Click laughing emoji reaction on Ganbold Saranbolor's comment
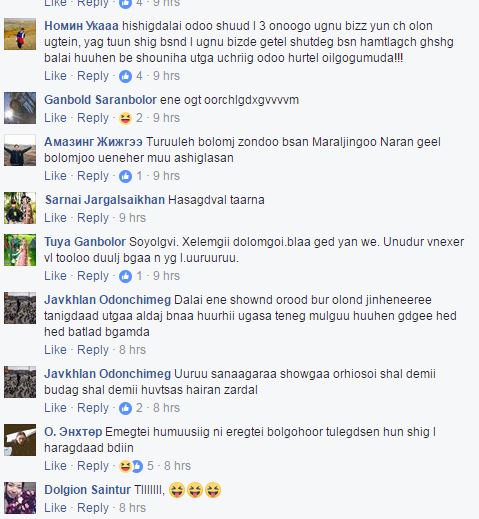This screenshot has height=519, width=479. point(125,118)
